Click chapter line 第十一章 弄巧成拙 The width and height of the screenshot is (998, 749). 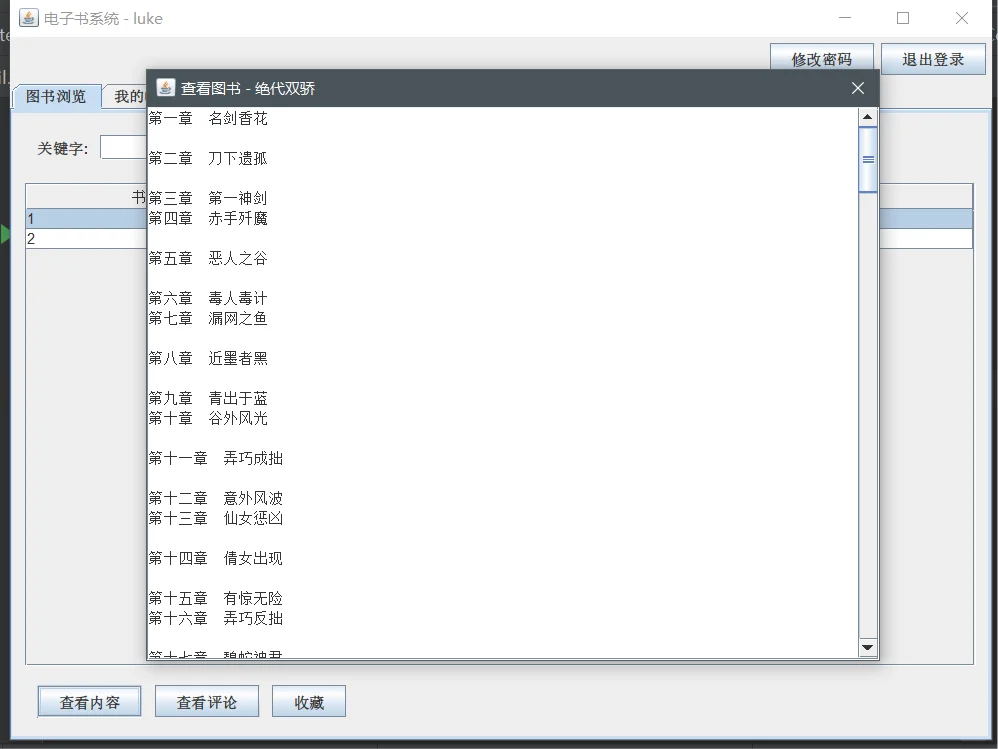coord(216,458)
